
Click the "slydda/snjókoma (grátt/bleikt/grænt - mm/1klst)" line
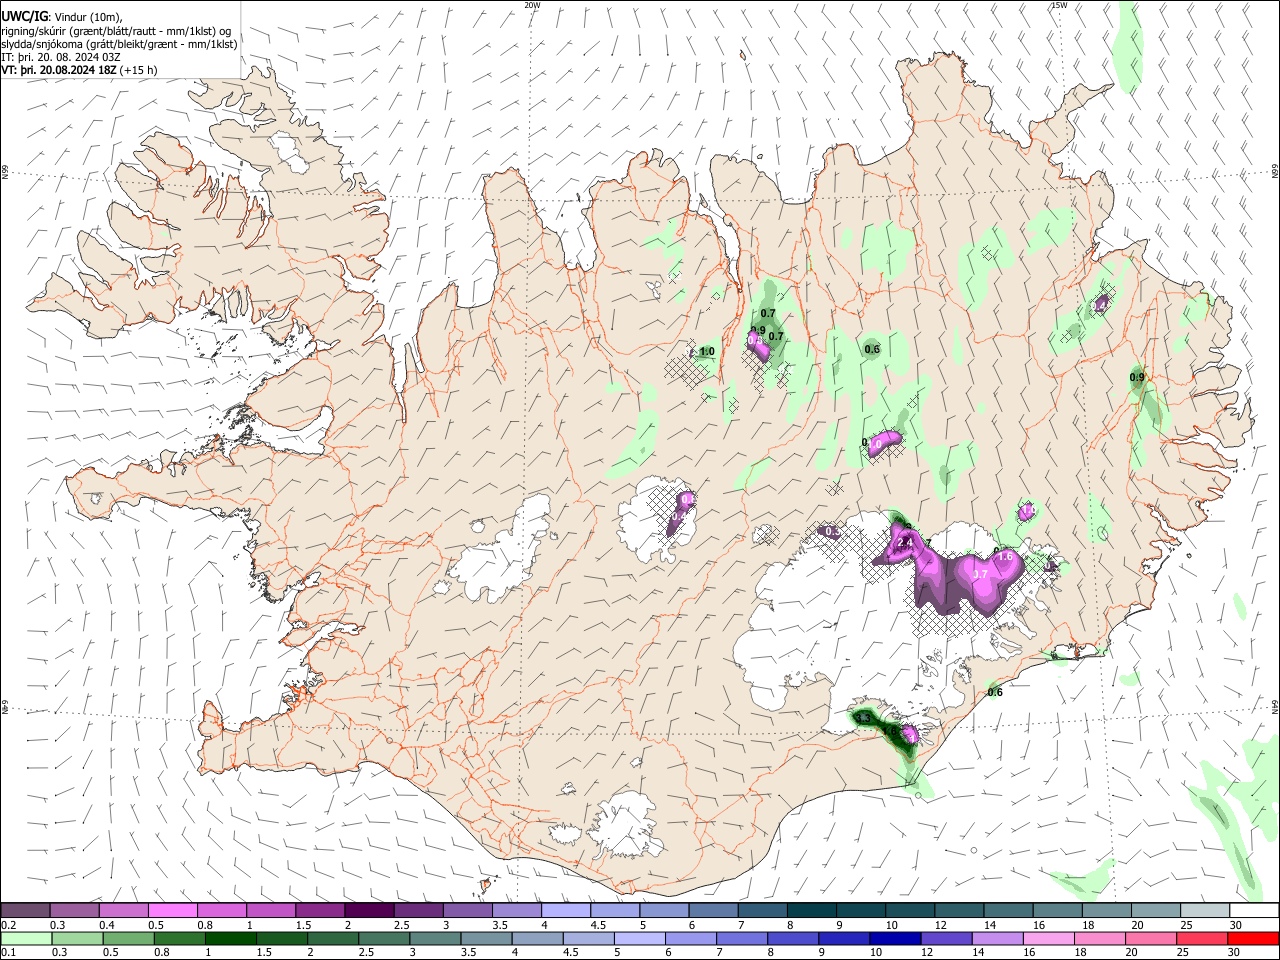pos(119,44)
